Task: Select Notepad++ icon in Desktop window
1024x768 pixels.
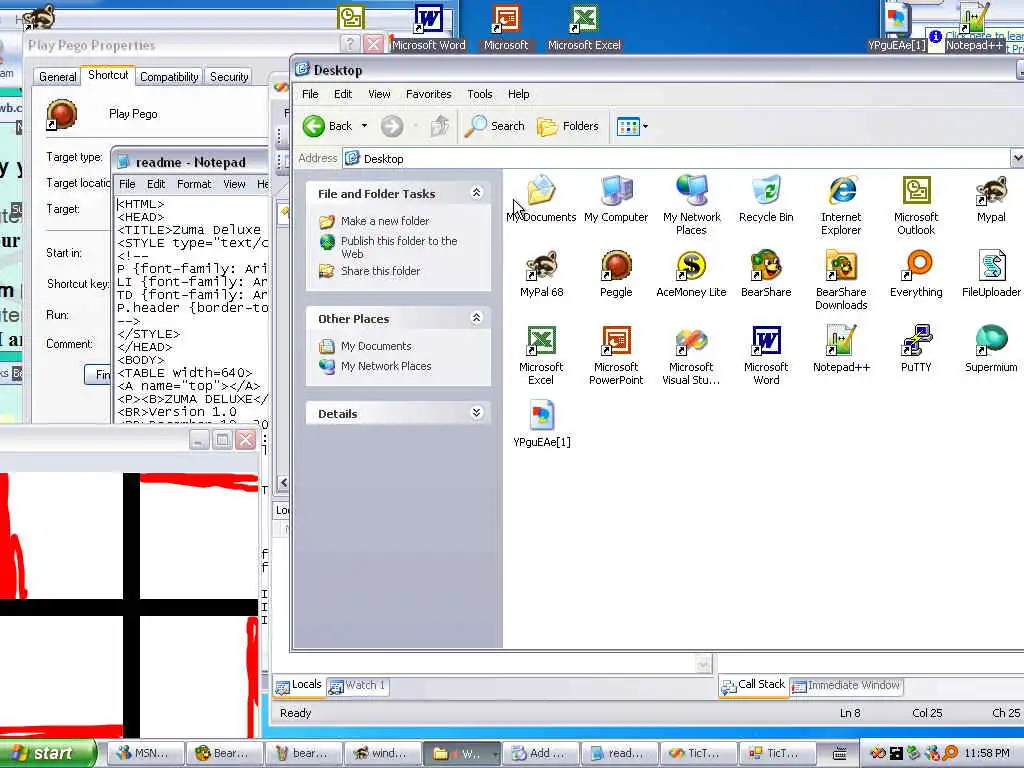Action: click(x=841, y=349)
